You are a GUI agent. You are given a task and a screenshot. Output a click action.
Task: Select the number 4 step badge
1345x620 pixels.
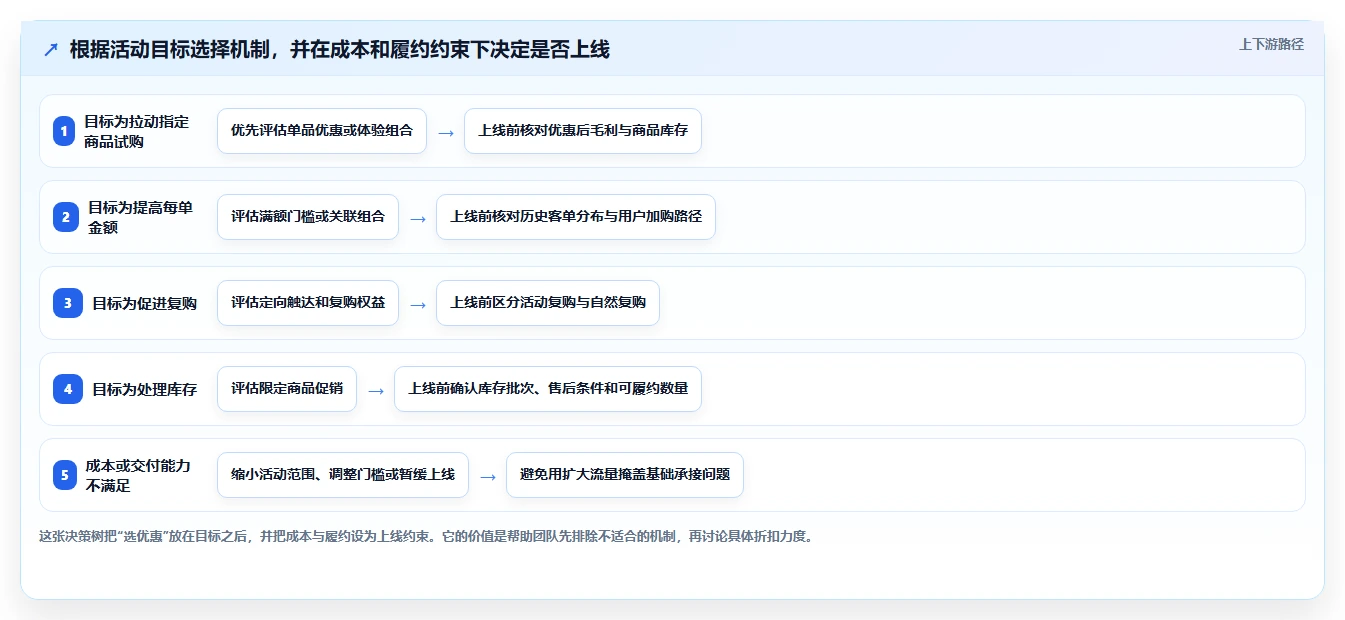coord(68,389)
